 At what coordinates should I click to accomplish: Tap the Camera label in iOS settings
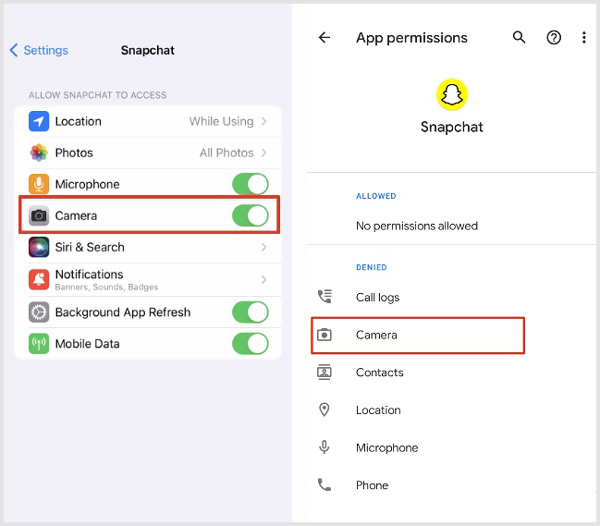point(76,216)
